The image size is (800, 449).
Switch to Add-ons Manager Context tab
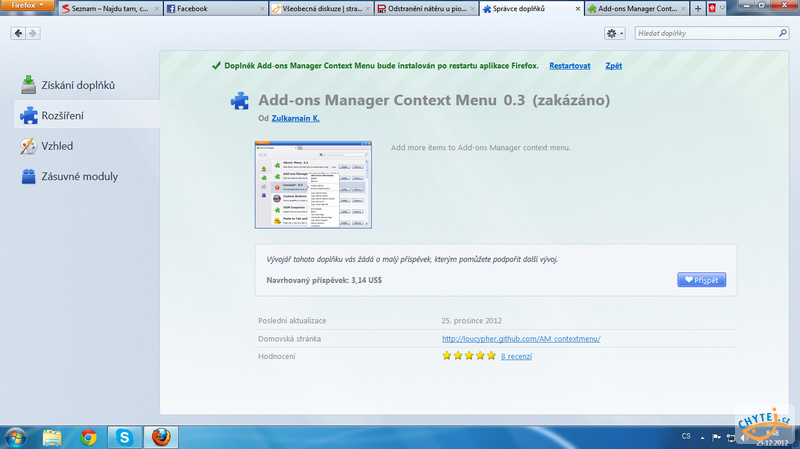(x=637, y=9)
